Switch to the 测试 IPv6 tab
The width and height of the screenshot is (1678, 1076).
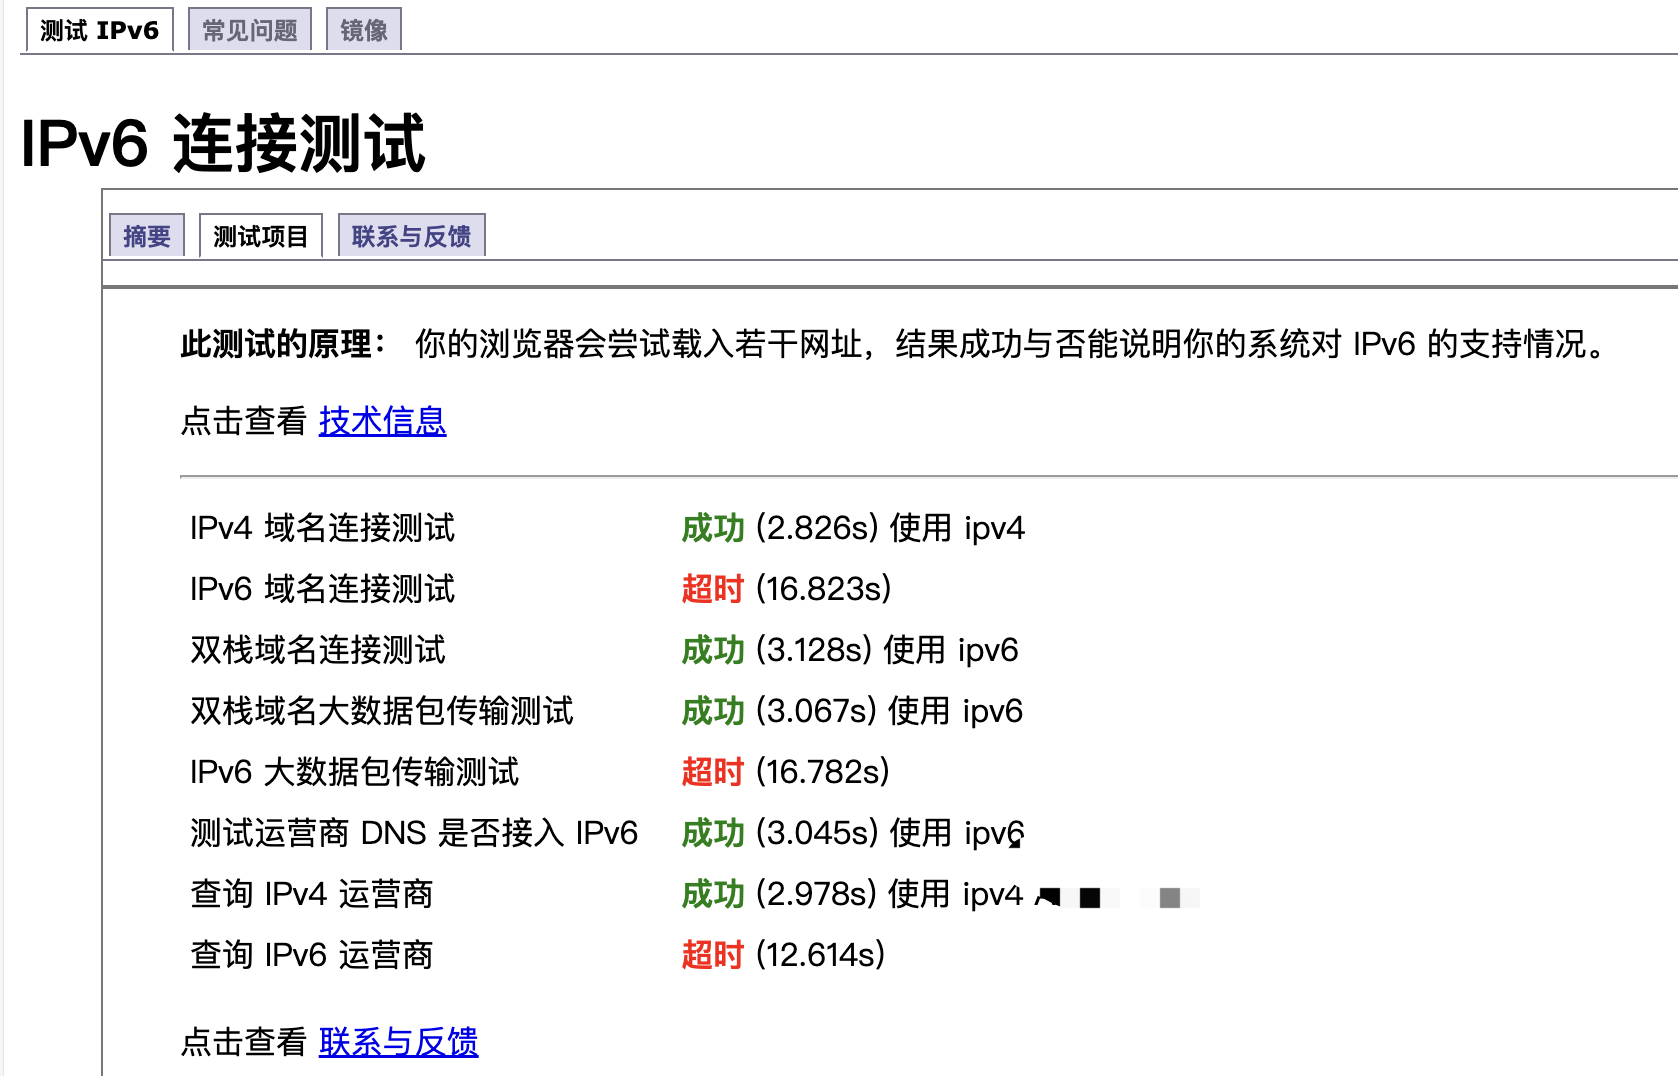(99, 30)
